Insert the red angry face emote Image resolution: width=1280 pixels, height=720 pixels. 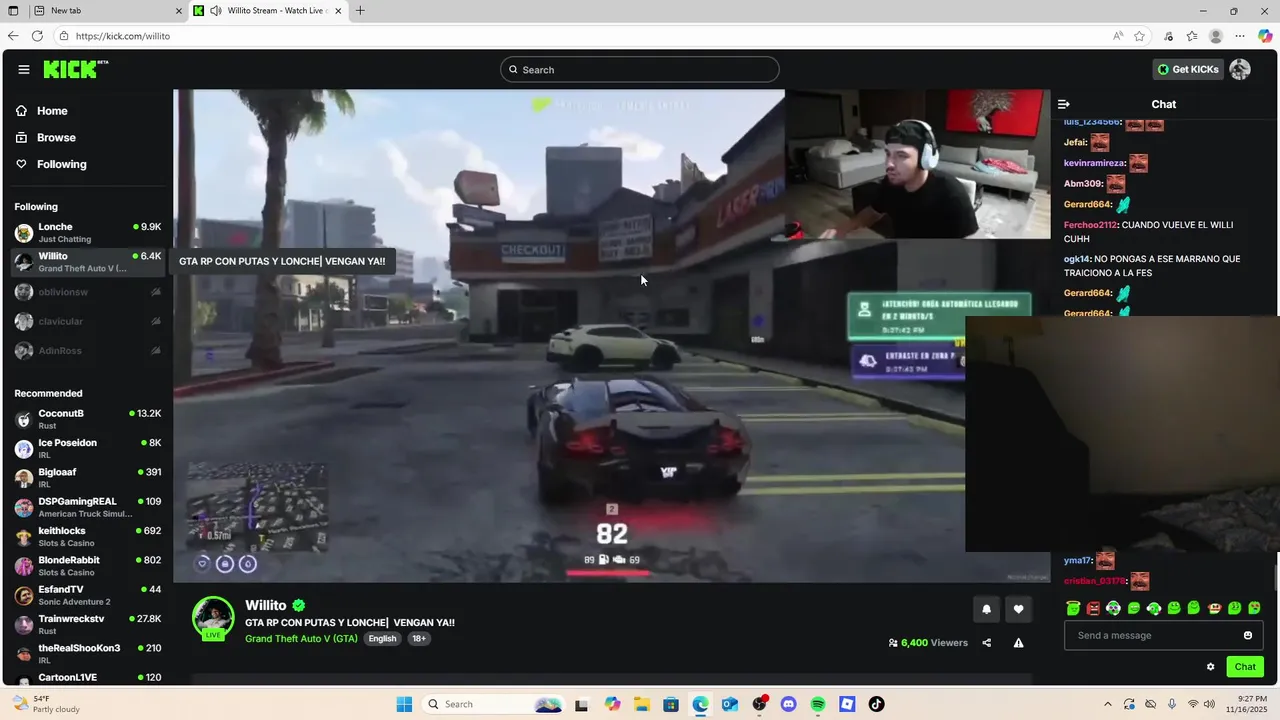pos(1093,608)
